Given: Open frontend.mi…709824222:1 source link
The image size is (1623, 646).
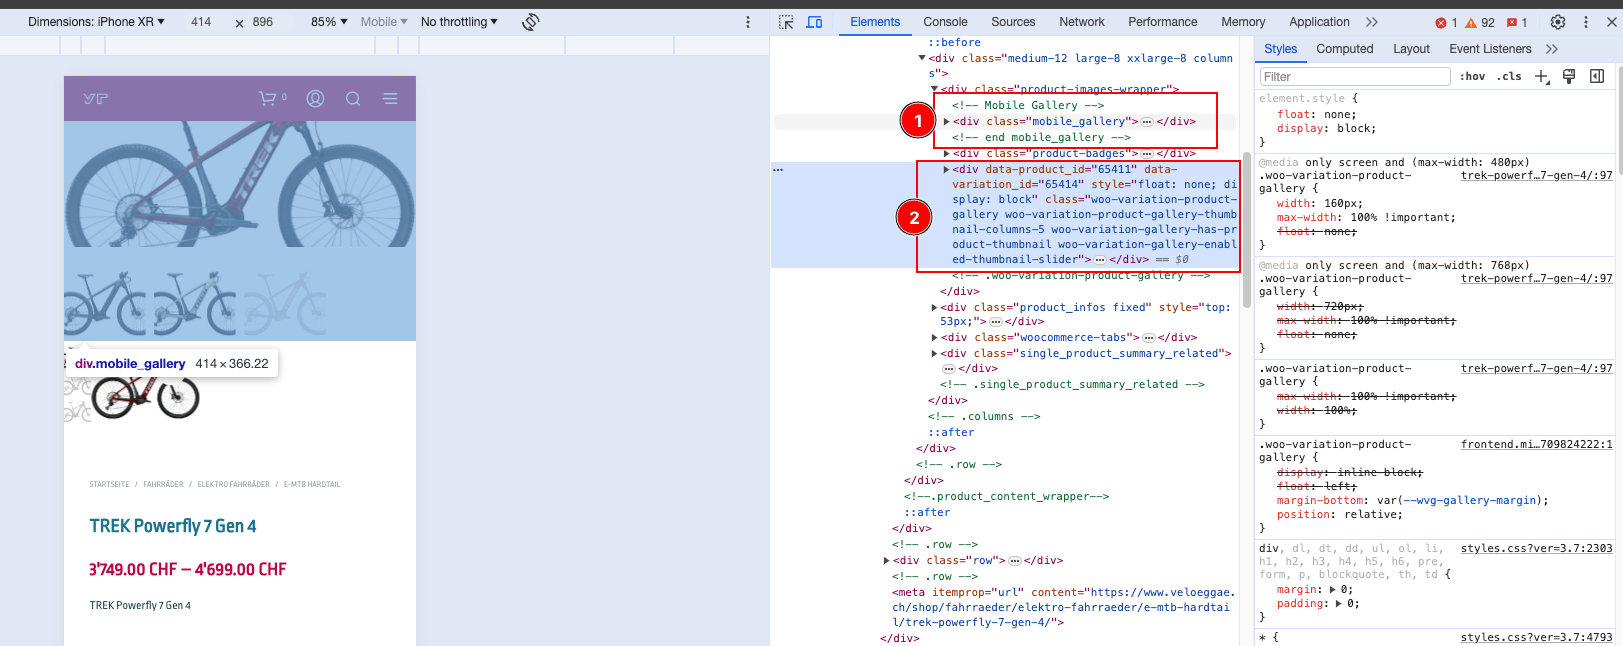Looking at the screenshot, I should pyautogui.click(x=1536, y=444).
